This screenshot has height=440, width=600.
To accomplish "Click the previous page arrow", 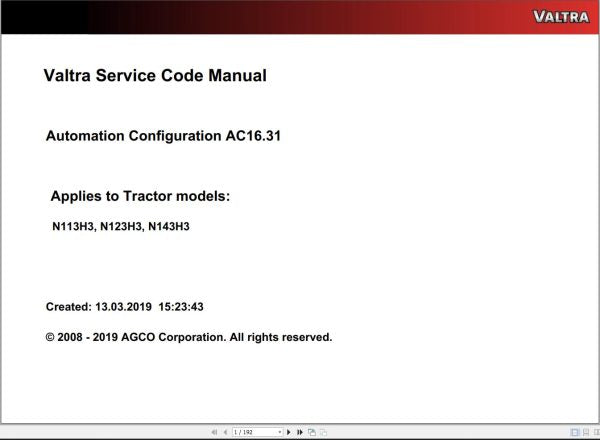I will click(x=224, y=432).
